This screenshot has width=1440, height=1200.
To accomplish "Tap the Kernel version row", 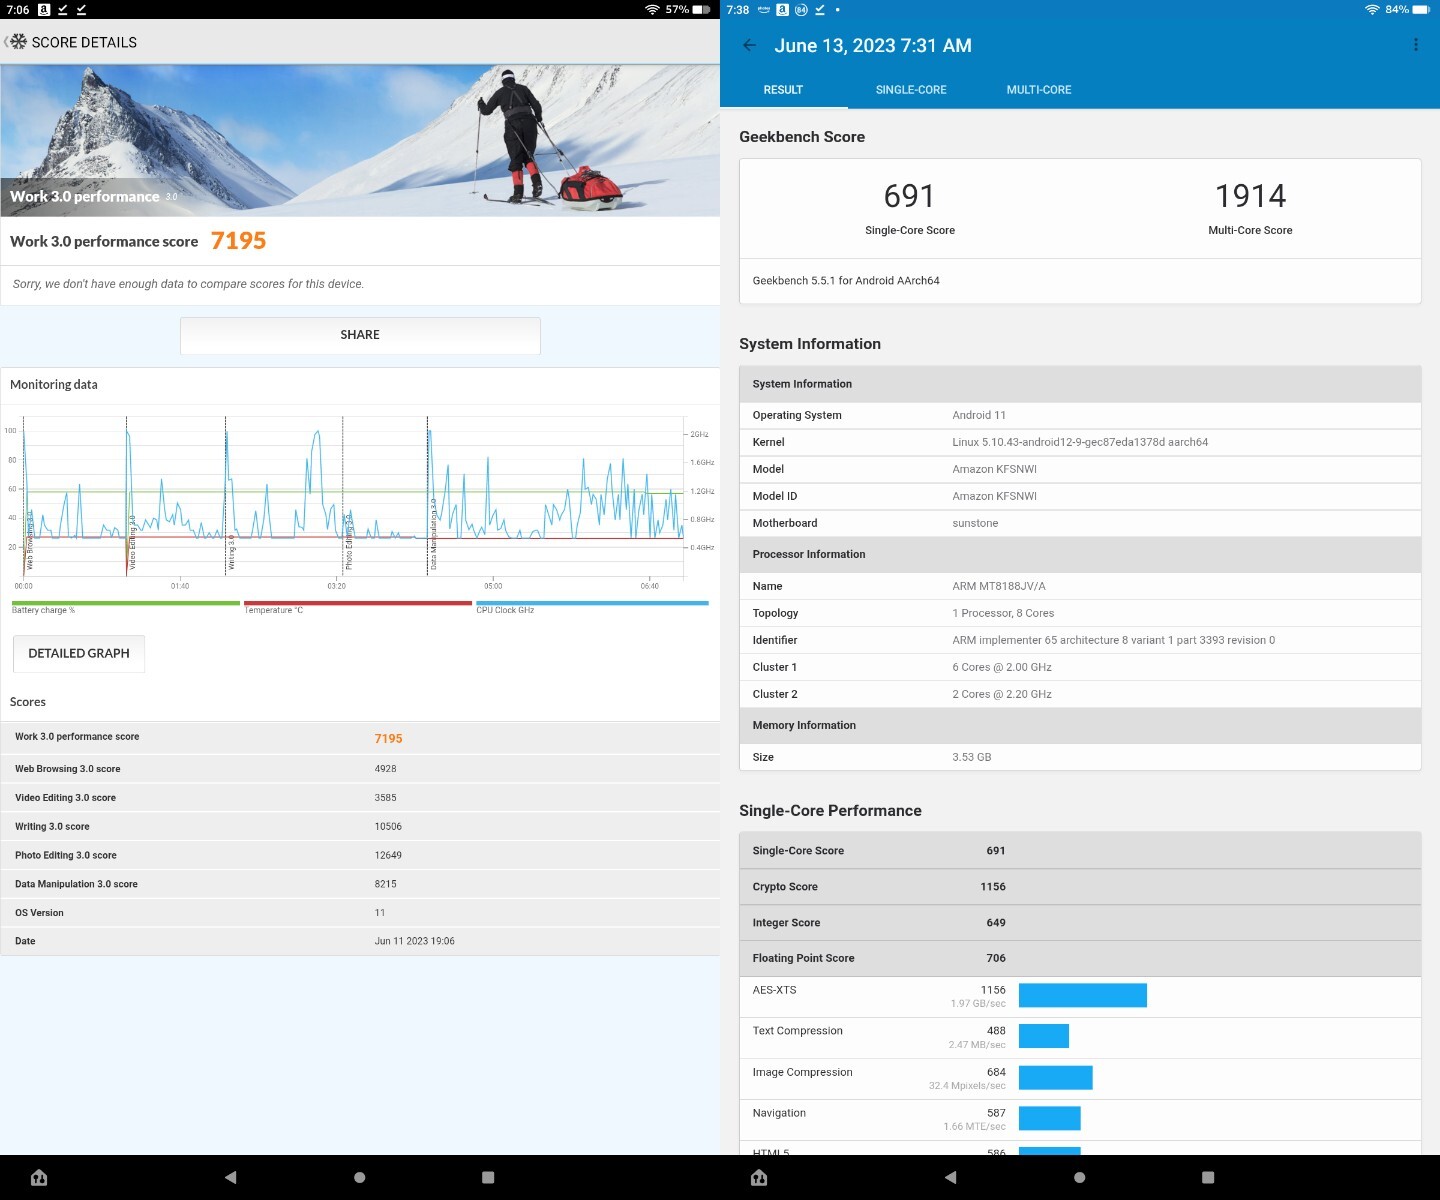I will coord(1080,442).
